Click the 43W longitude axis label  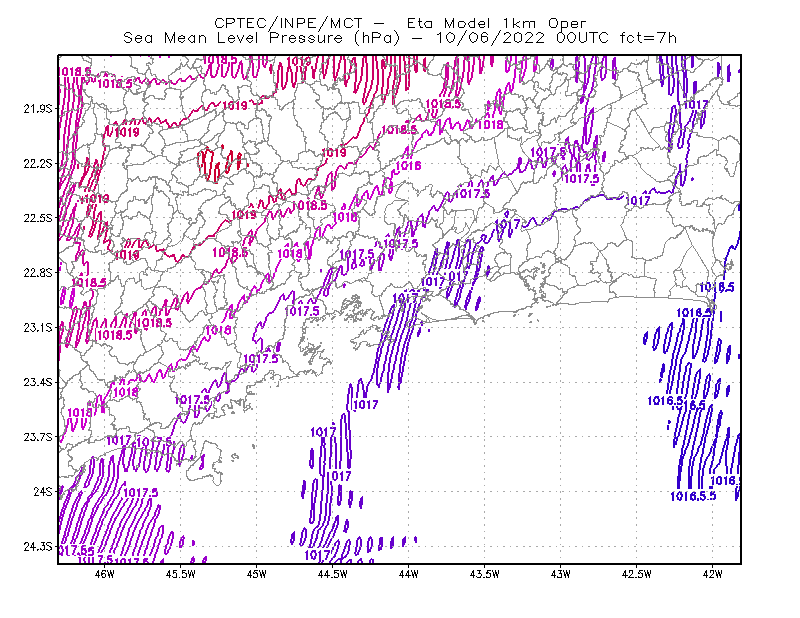560,574
